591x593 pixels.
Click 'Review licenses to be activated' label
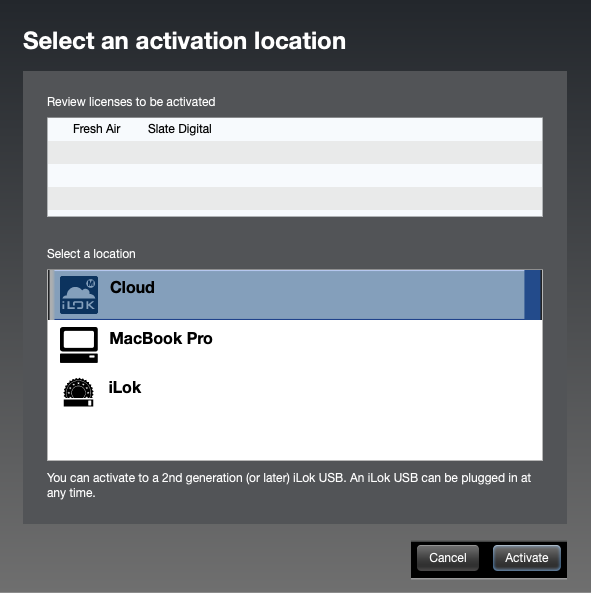pos(131,102)
